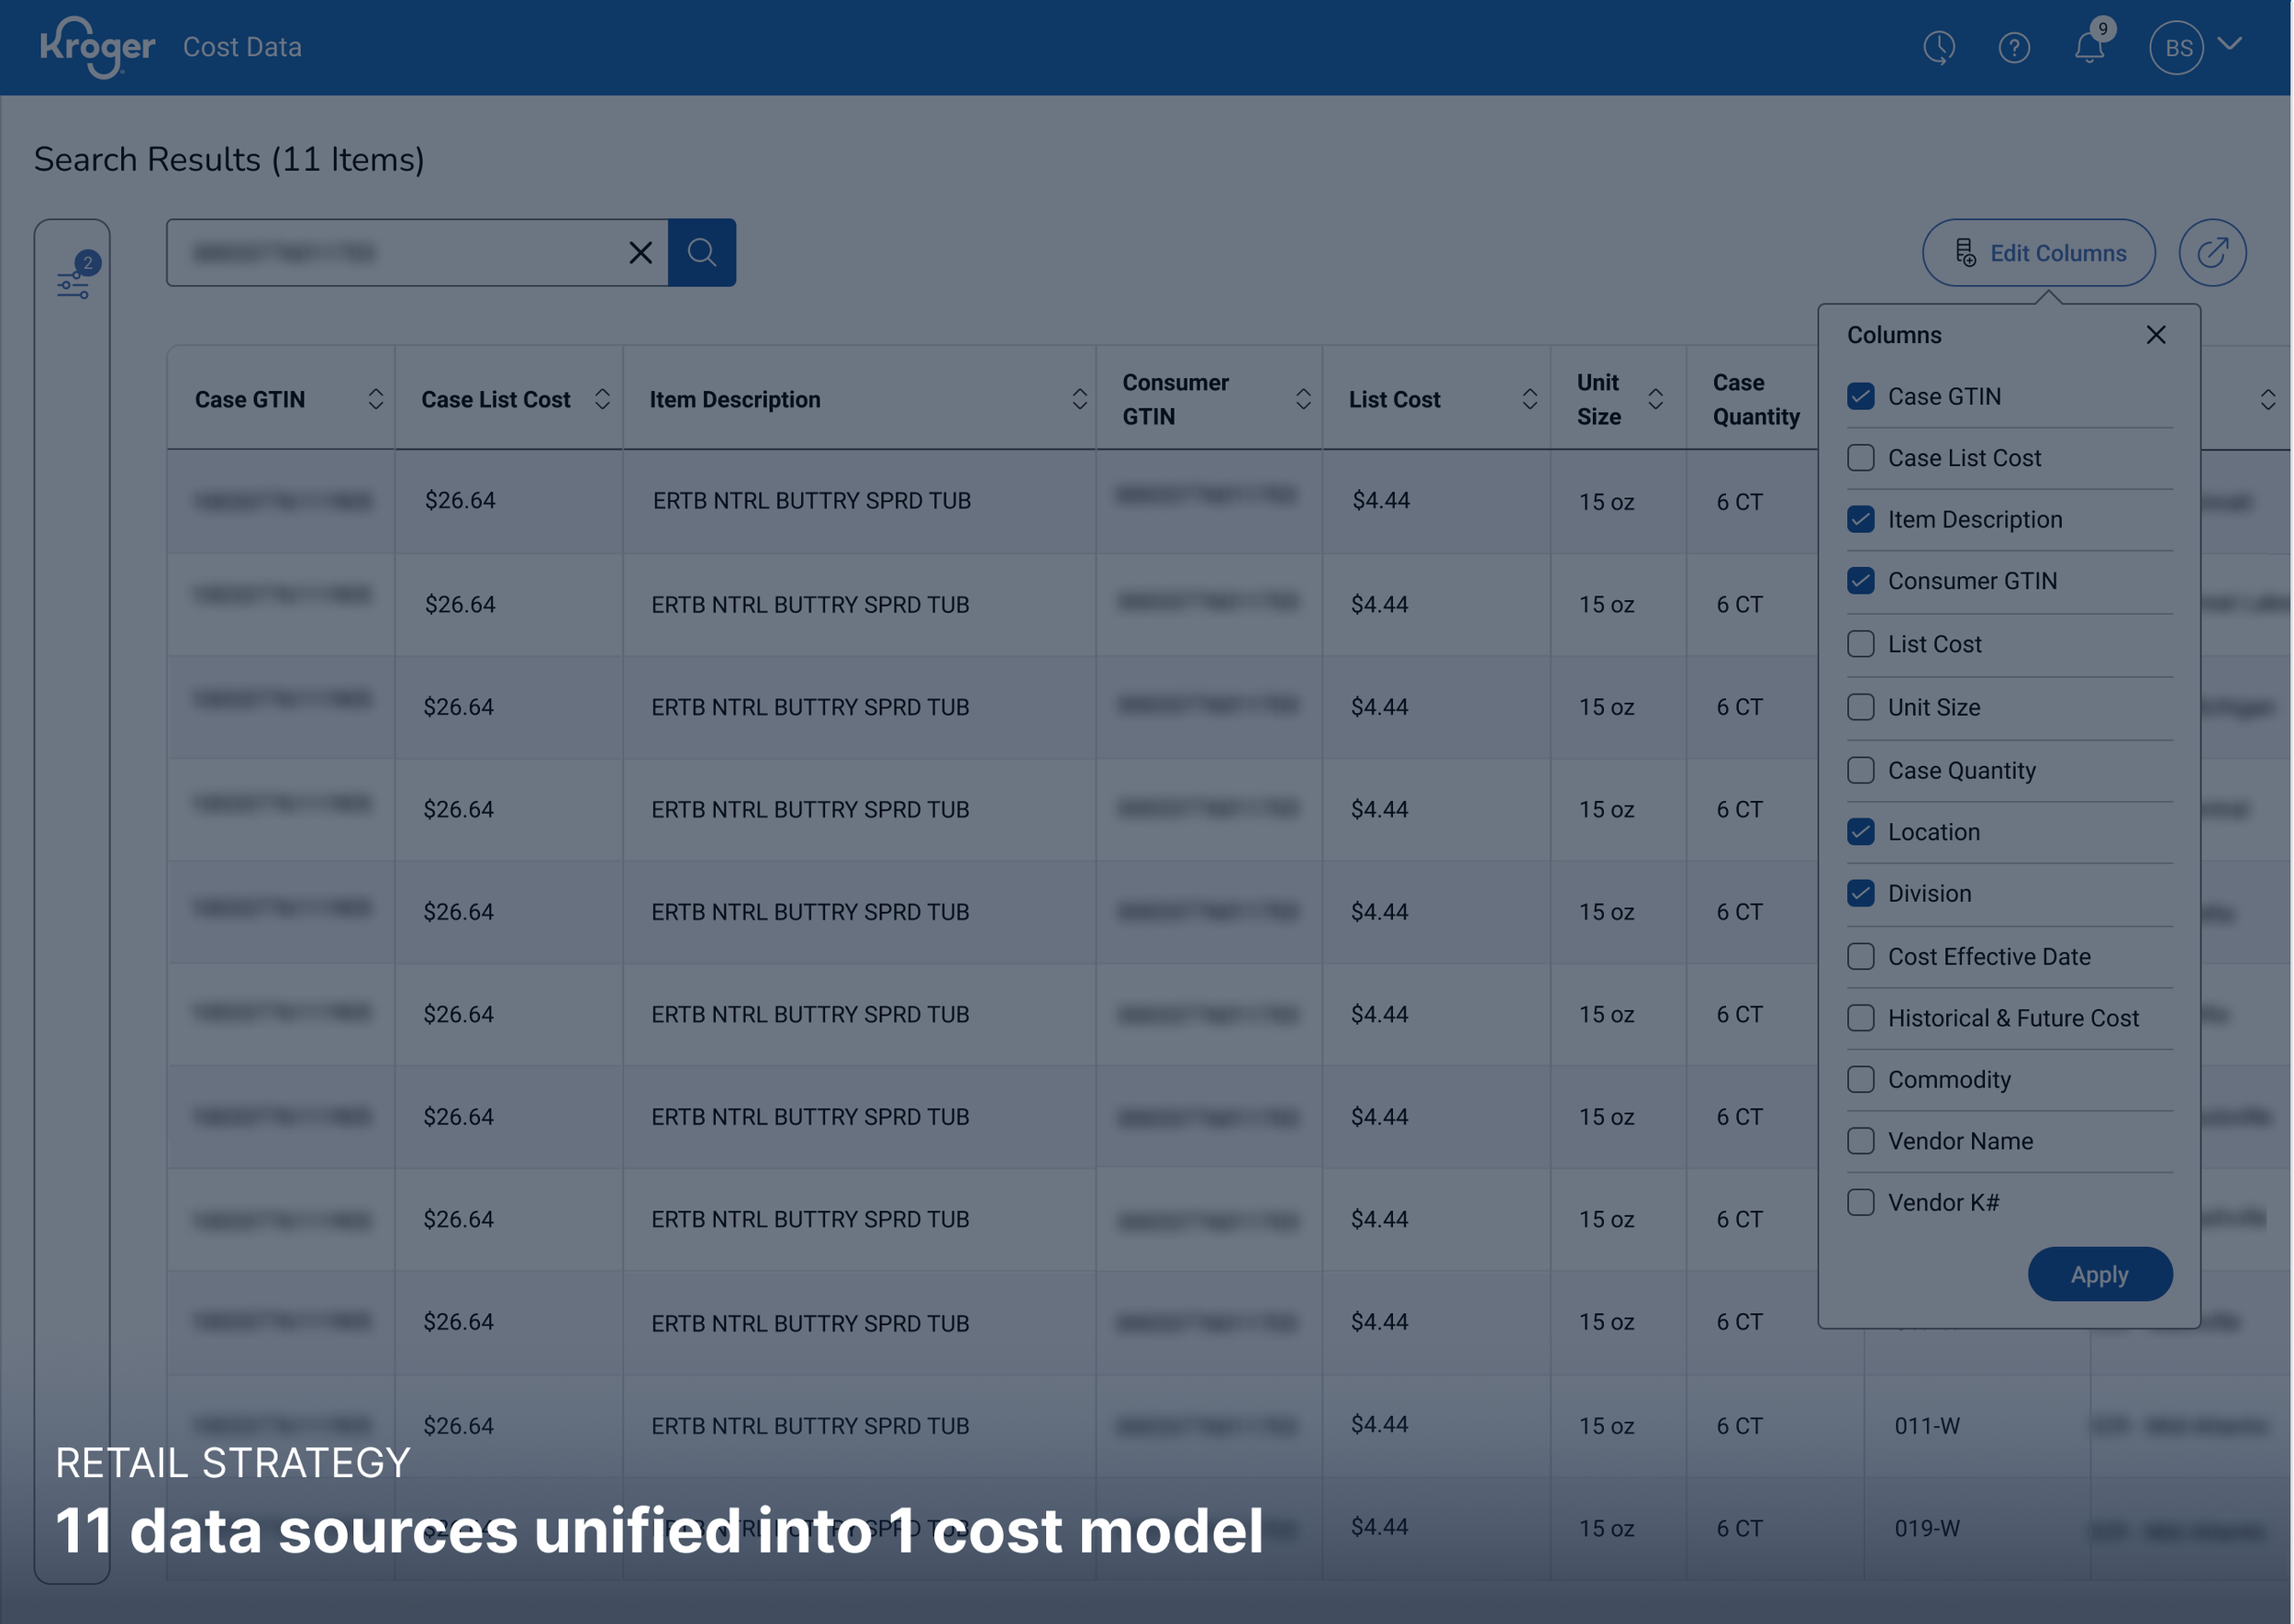This screenshot has height=1624, width=2294.
Task: Apply the selected column changes
Action: [x=2100, y=1274]
